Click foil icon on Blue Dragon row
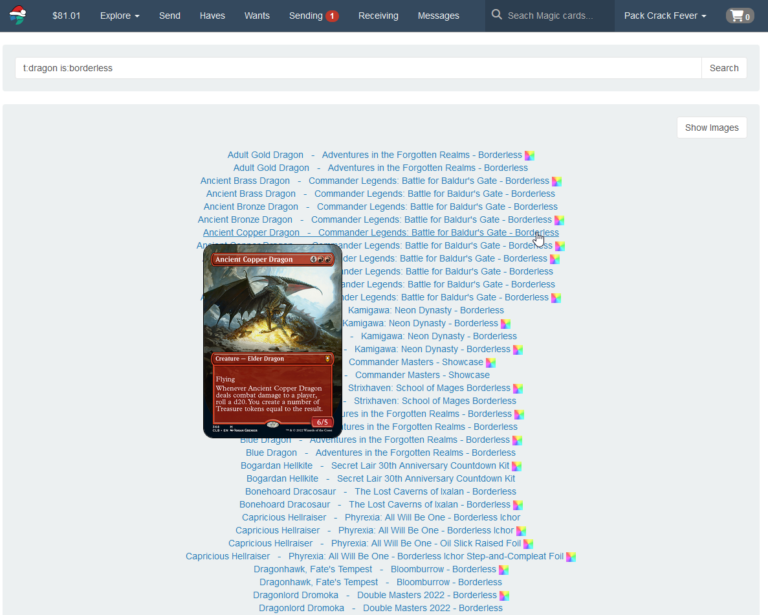Viewport: 768px width, 615px height. [517, 441]
